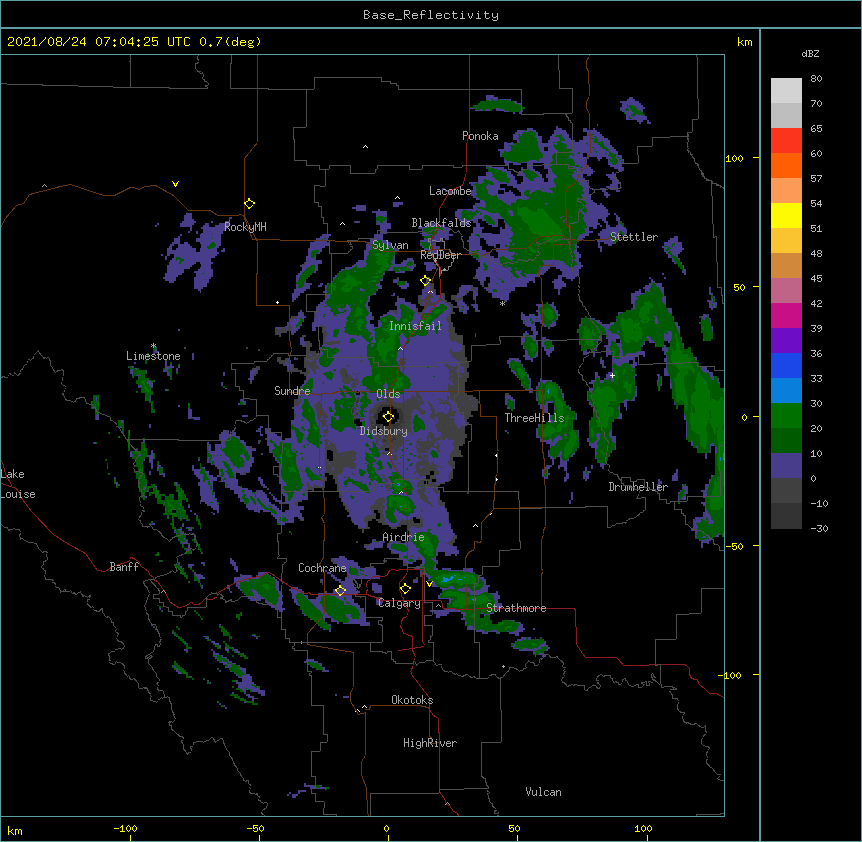Click the magenta 42 dBZ color swatch

[x=786, y=315]
